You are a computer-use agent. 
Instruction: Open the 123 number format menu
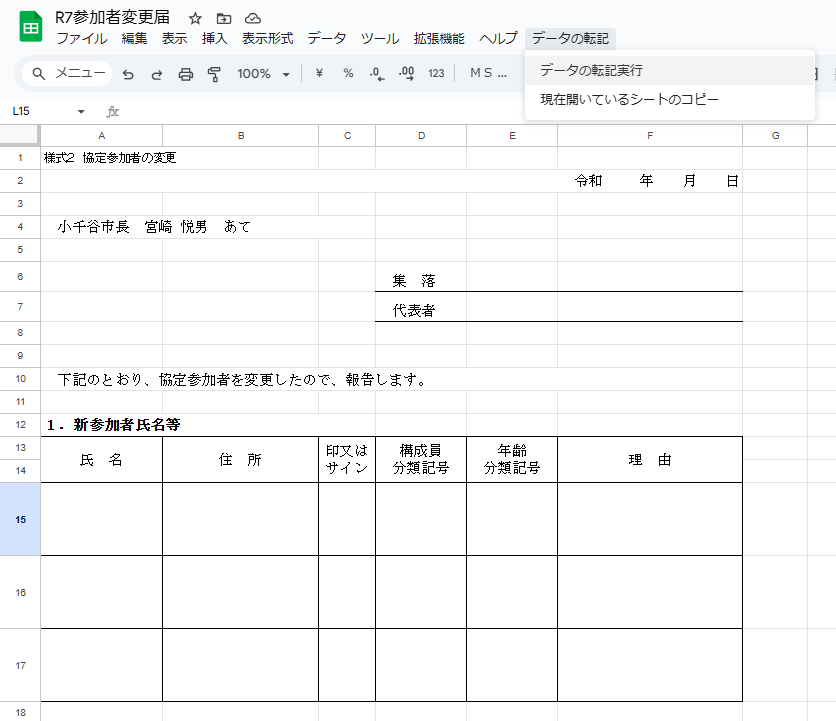[x=436, y=73]
